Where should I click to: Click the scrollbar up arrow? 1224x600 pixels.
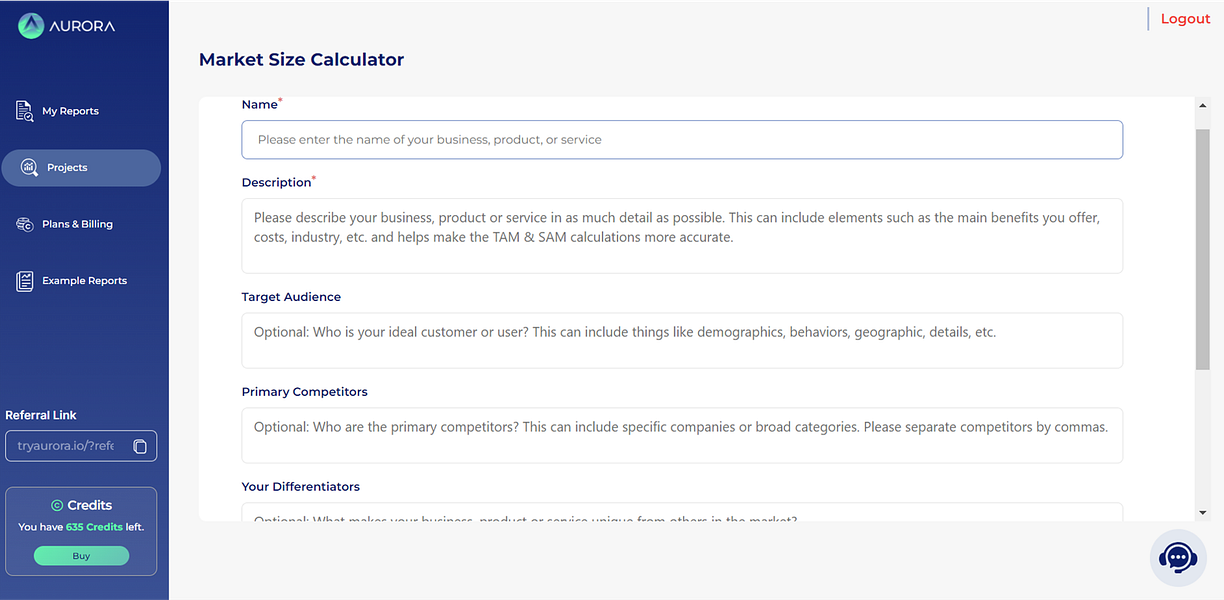(1202, 104)
